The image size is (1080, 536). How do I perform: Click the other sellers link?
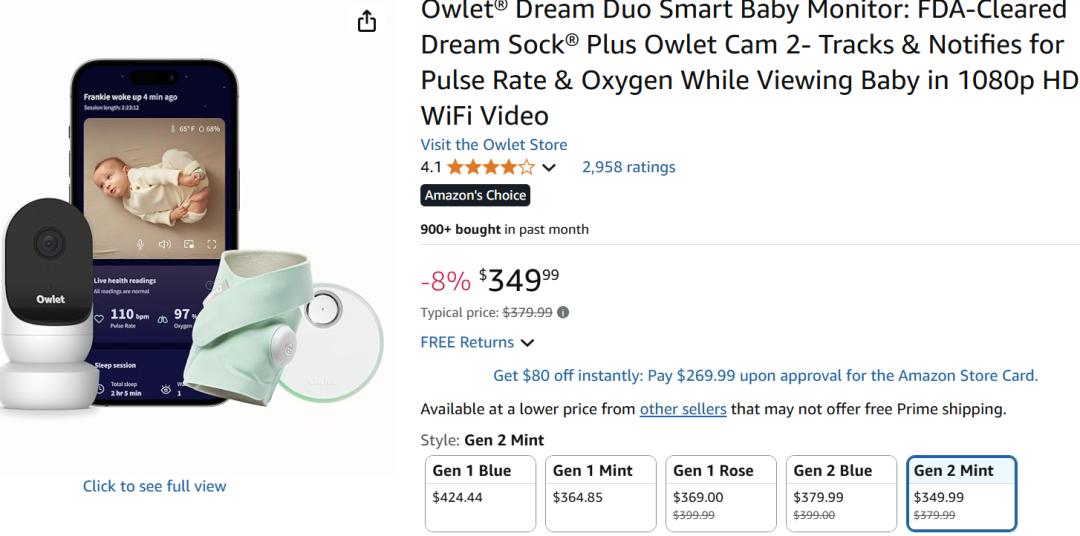[683, 409]
